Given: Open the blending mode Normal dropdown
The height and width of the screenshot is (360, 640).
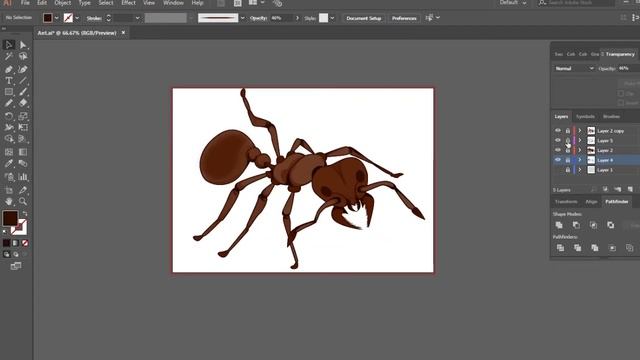Looking at the screenshot, I should pos(574,69).
